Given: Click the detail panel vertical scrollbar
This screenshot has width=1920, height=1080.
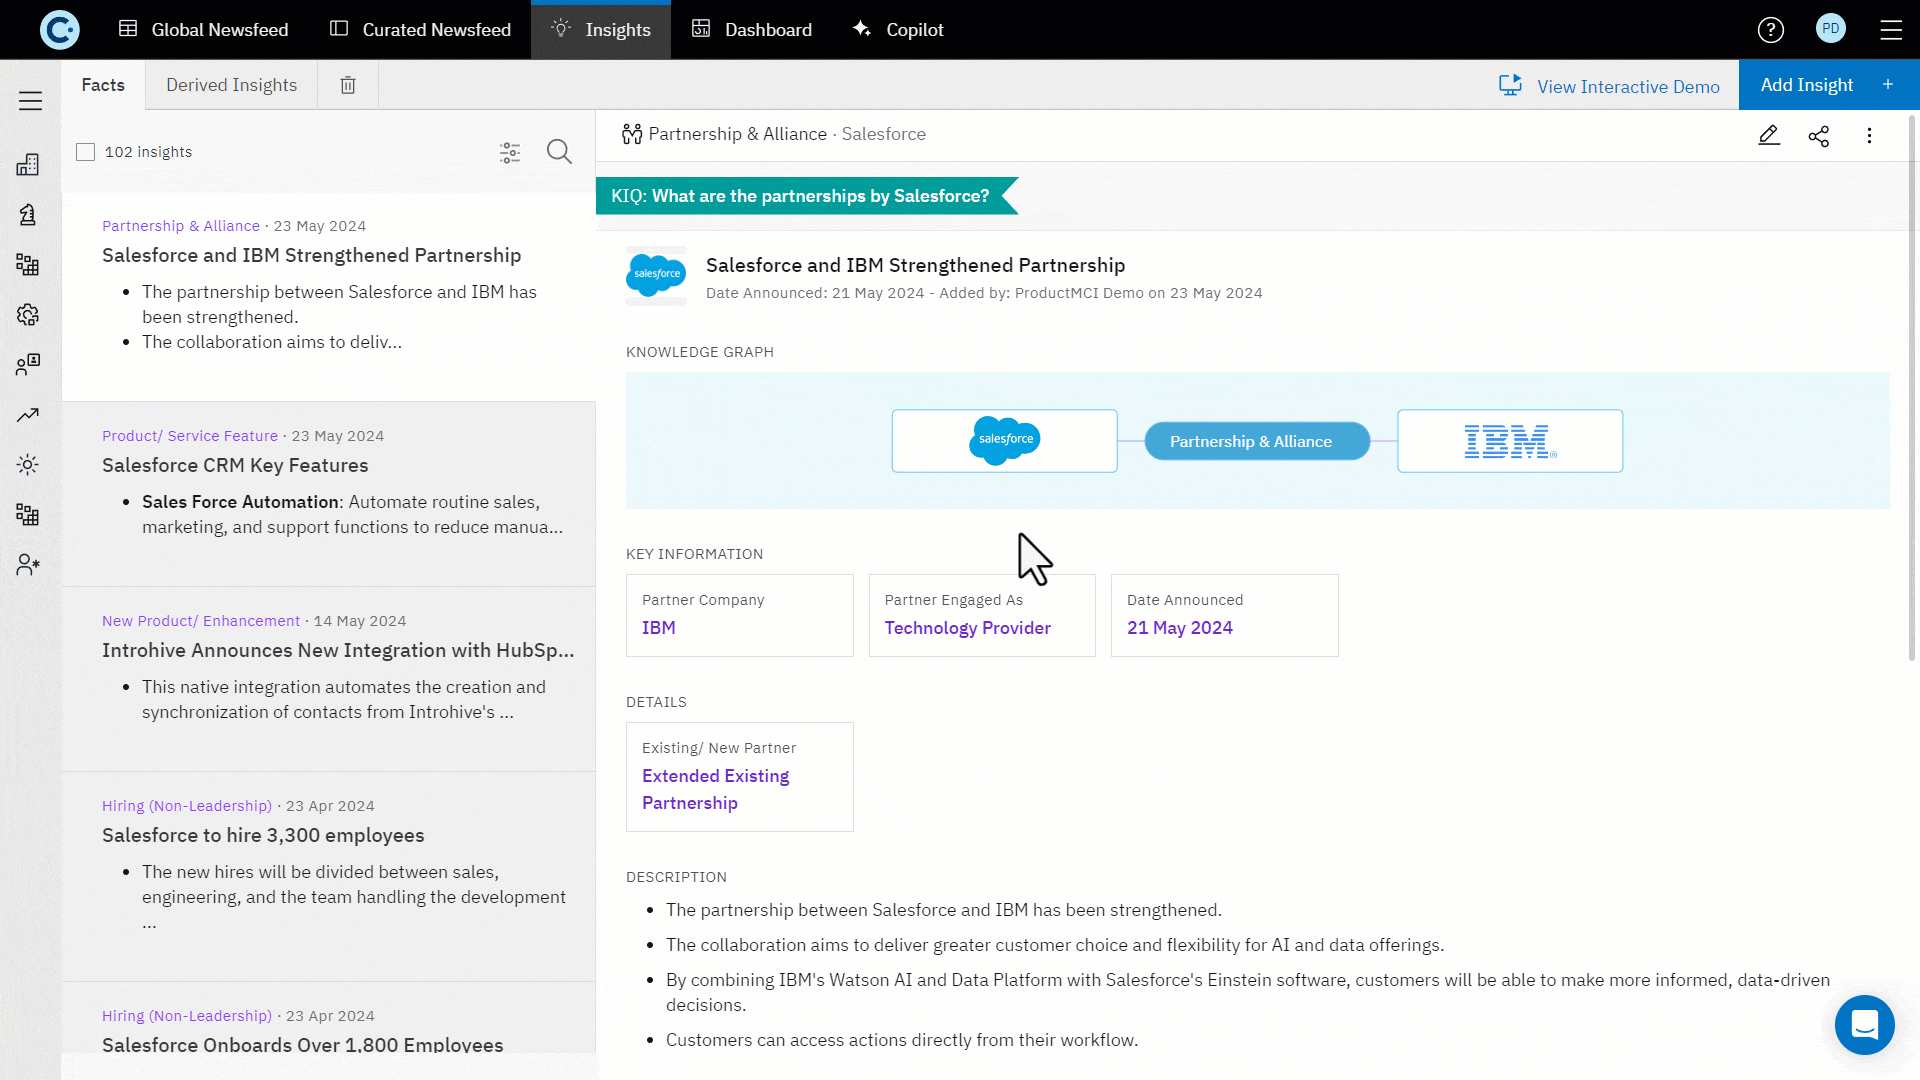Looking at the screenshot, I should [x=1912, y=390].
